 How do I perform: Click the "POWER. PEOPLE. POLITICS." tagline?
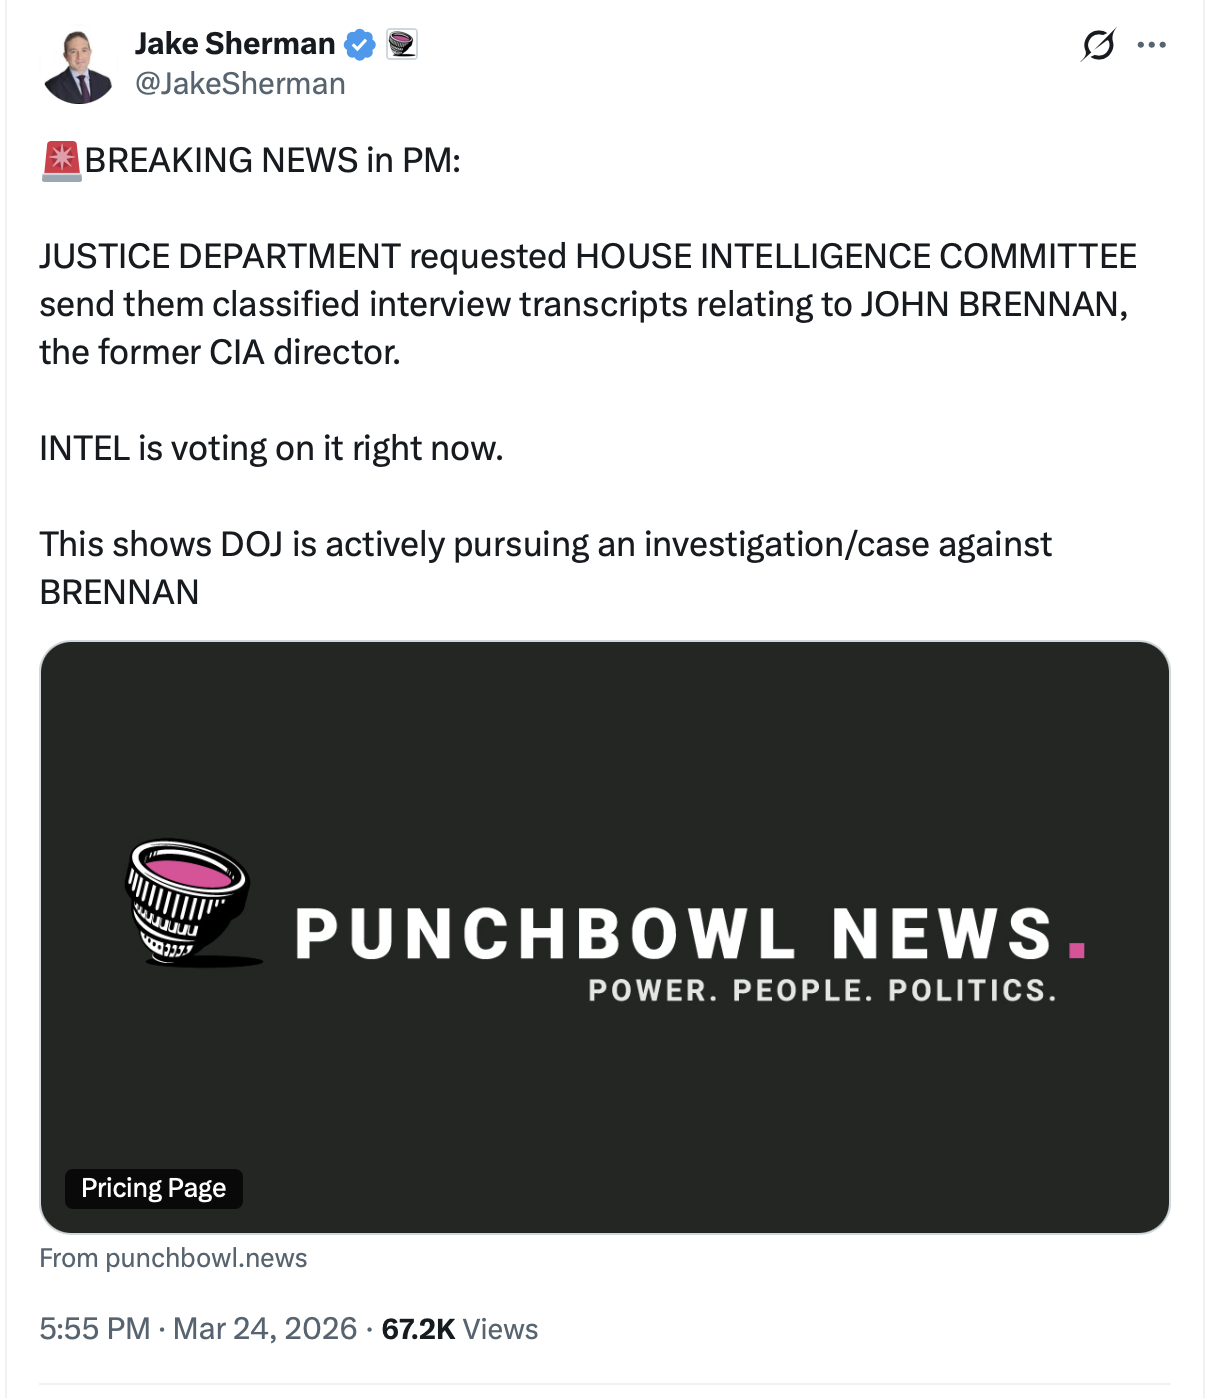pos(822,991)
